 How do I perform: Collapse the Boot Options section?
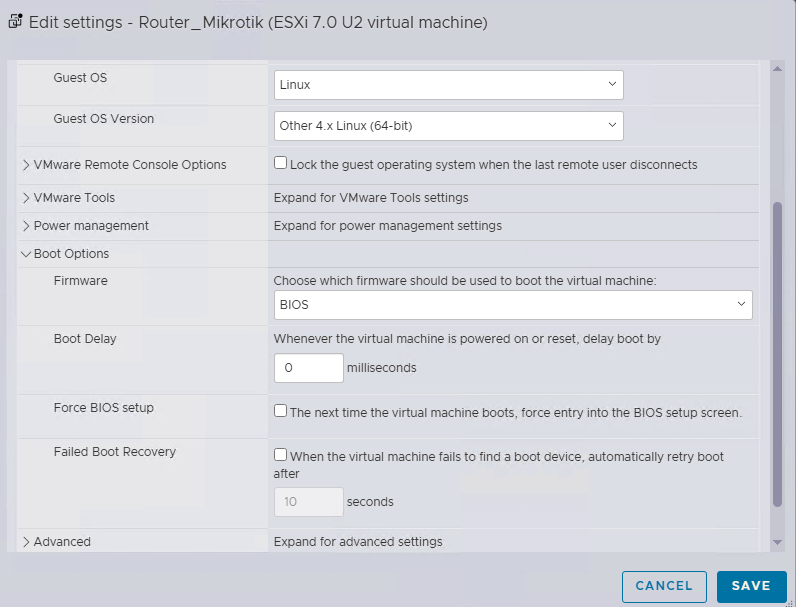tap(26, 254)
